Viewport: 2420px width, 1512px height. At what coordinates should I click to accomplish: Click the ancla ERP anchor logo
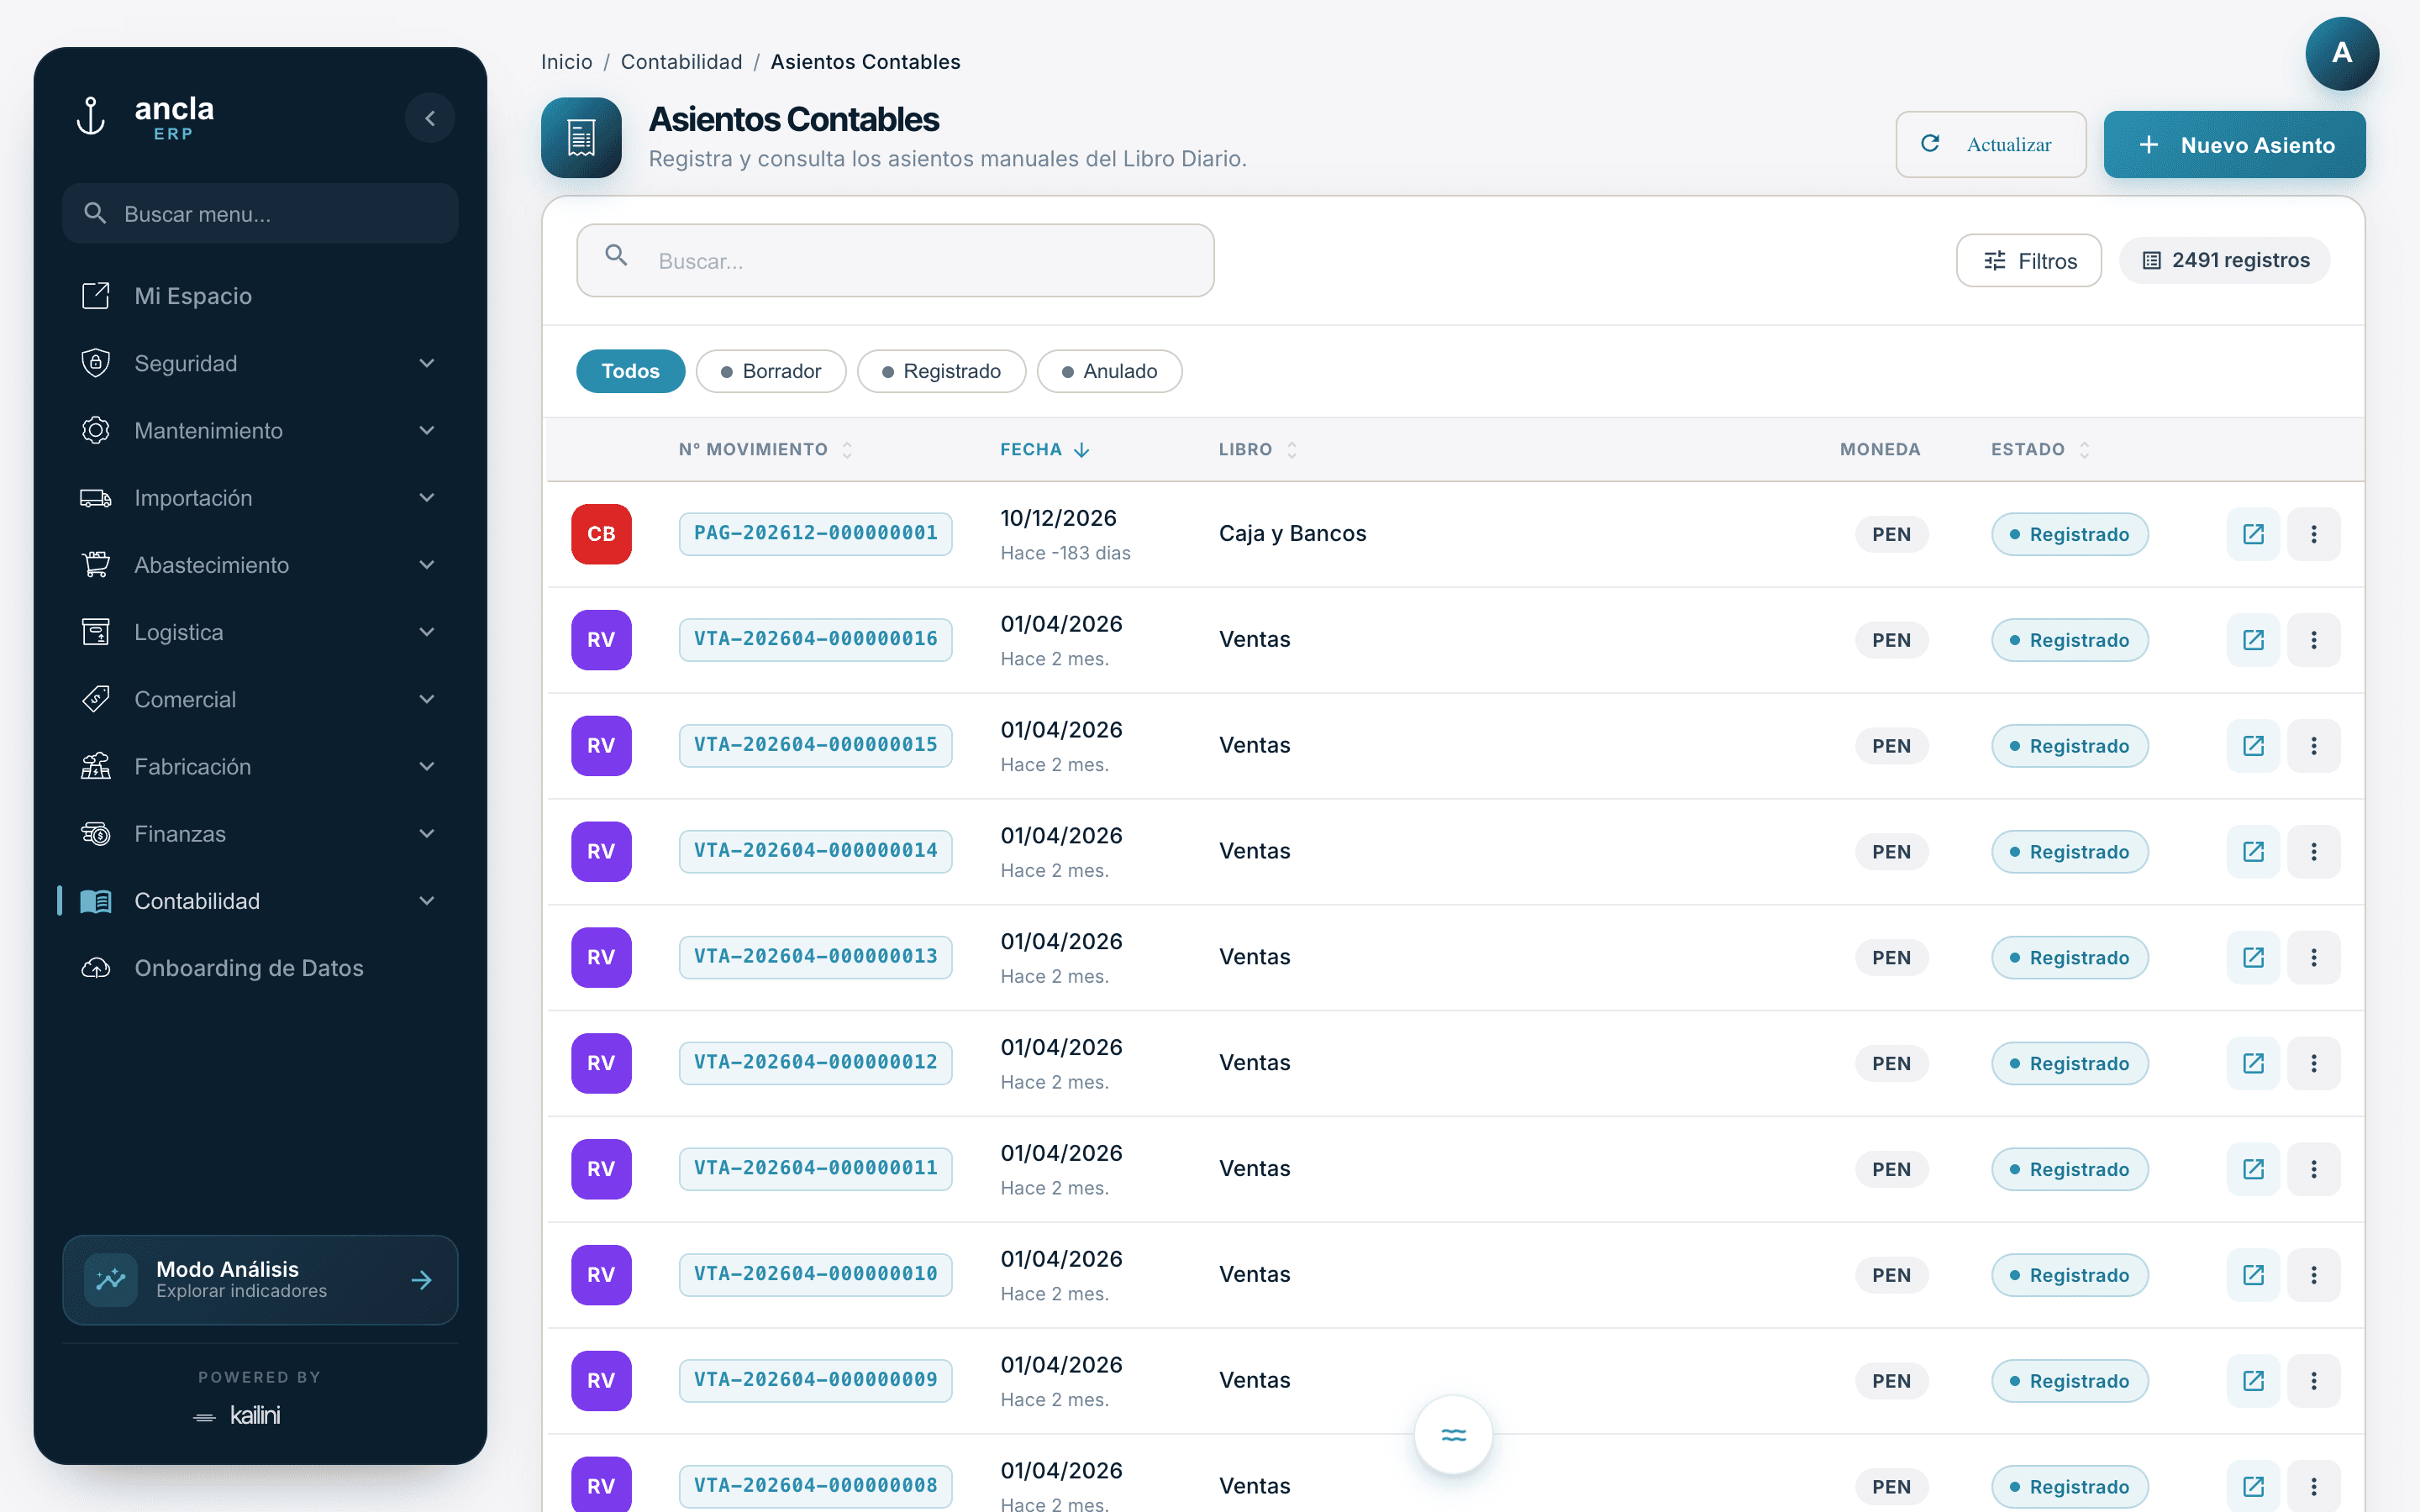click(x=146, y=118)
